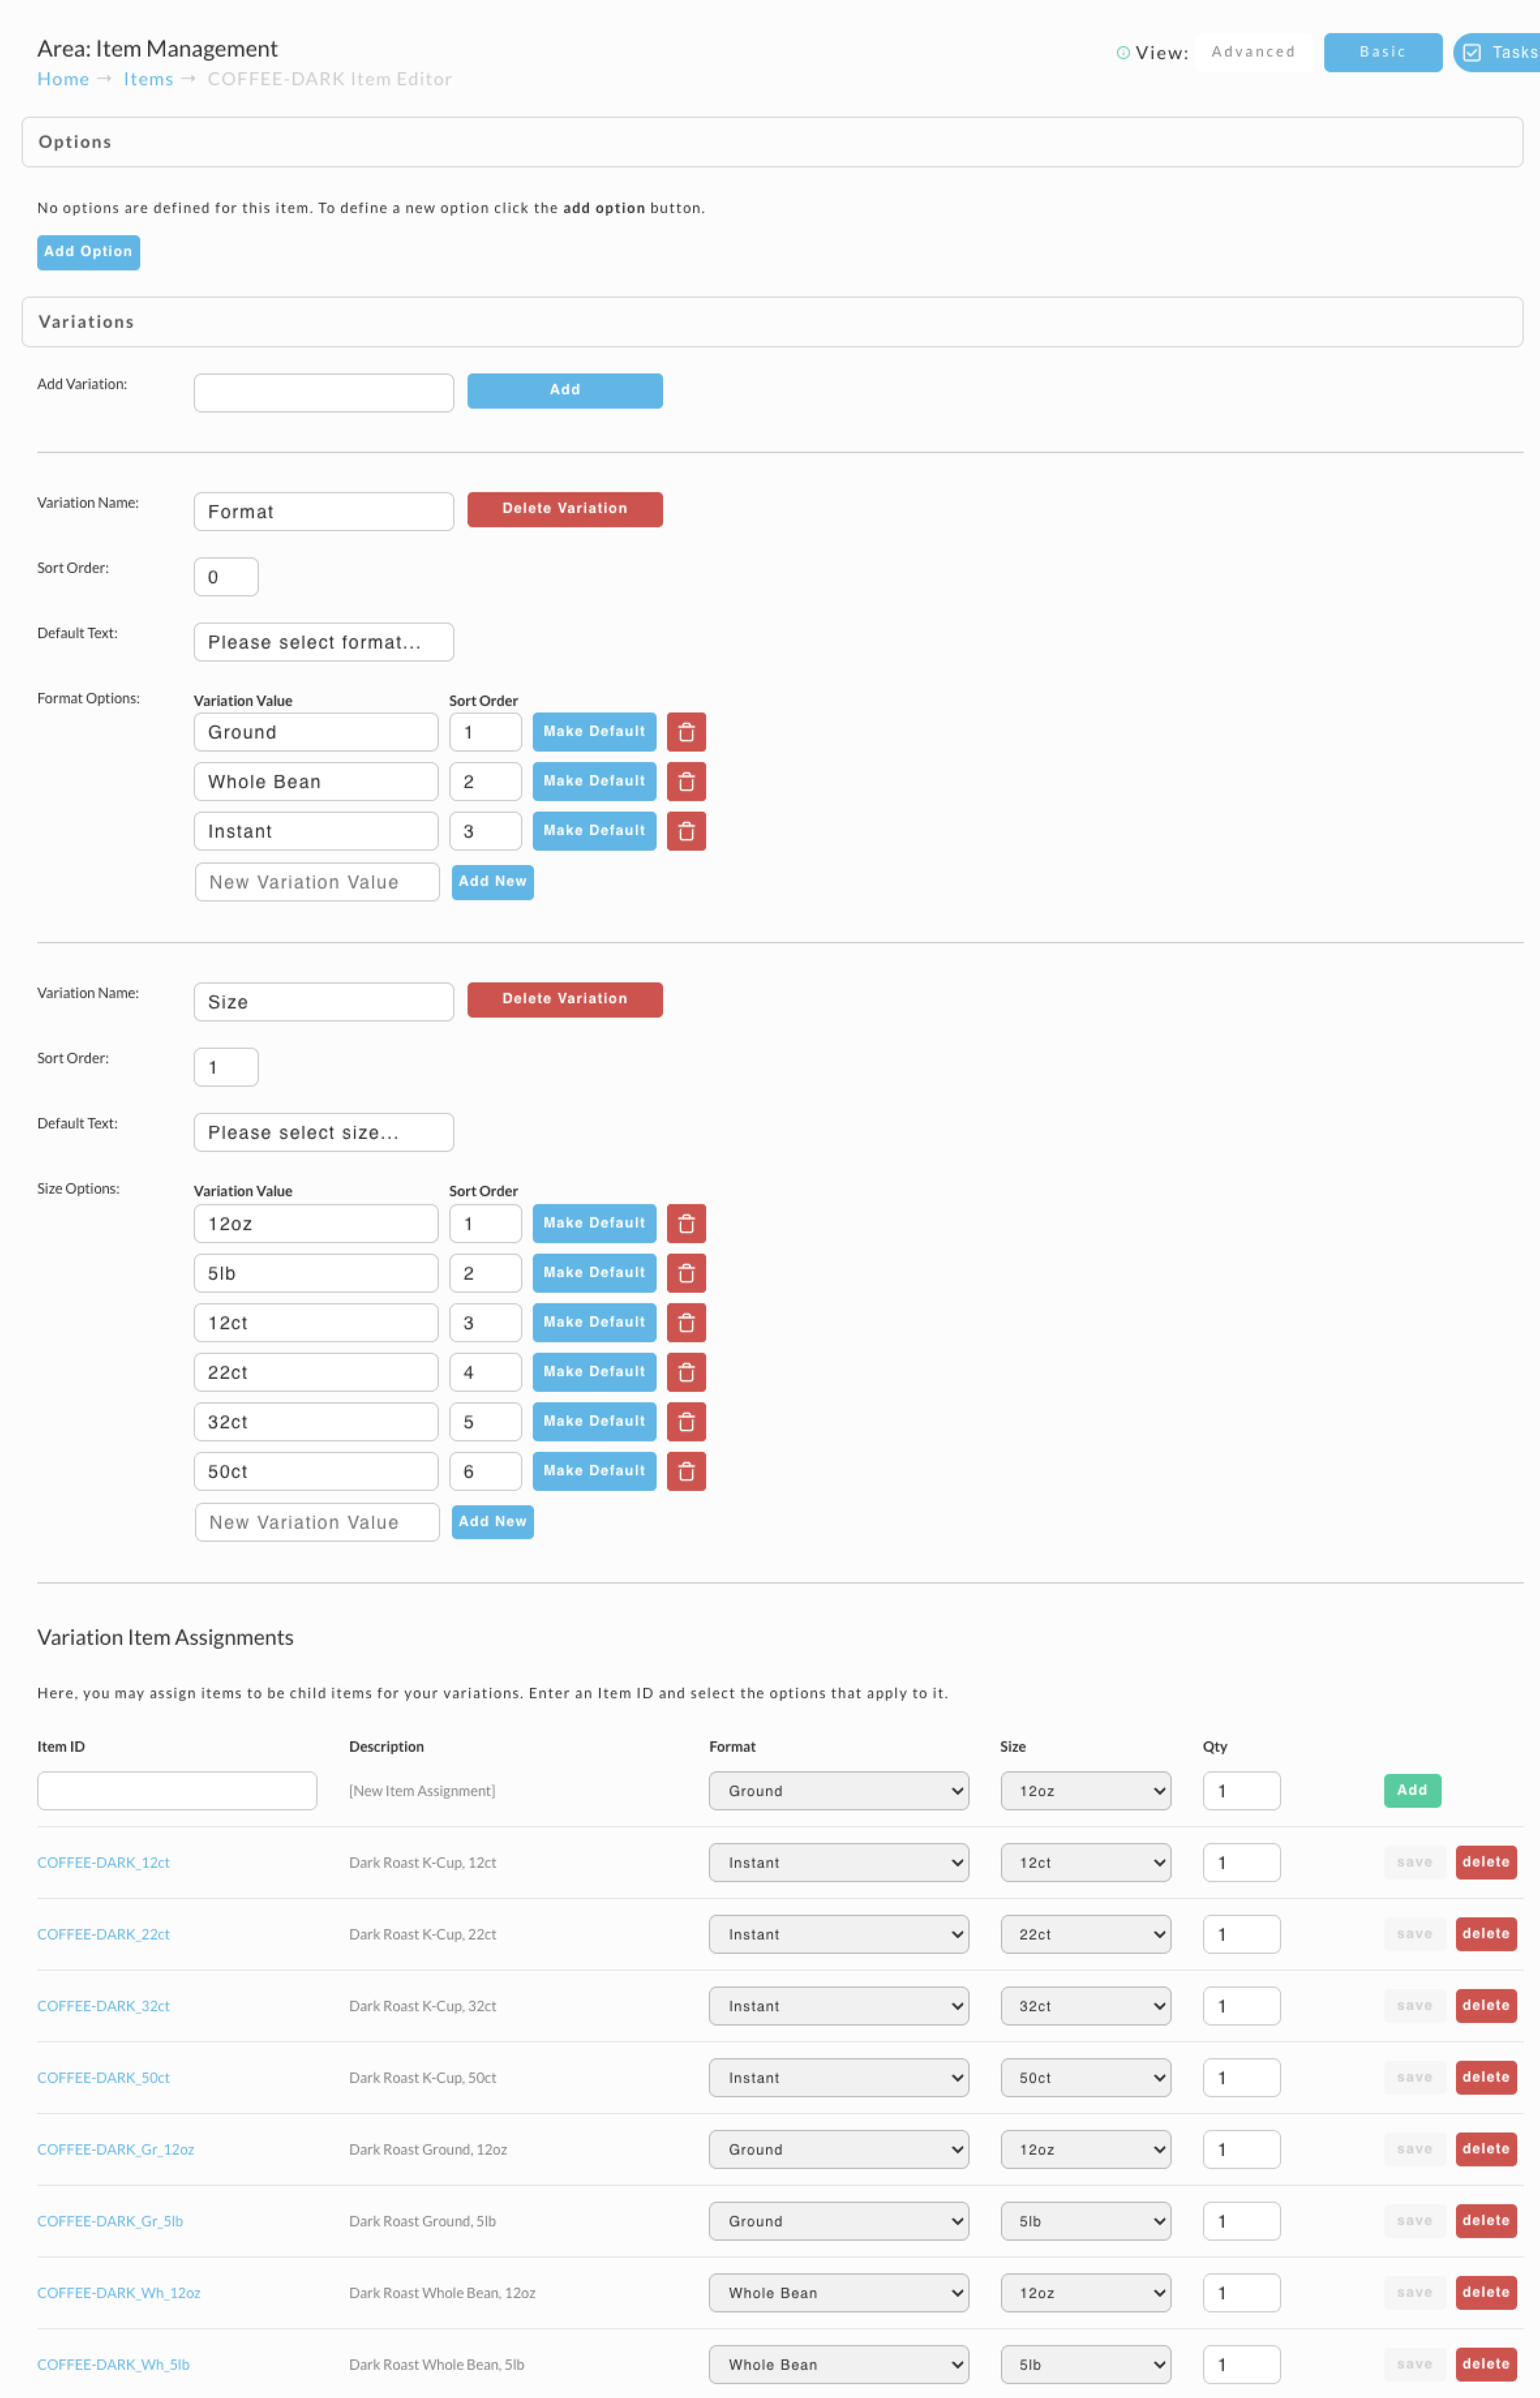Open Size dropdown for COFFEE-DARK_22ct
Screen dimensions: 1540x2398
[x=1085, y=1935]
